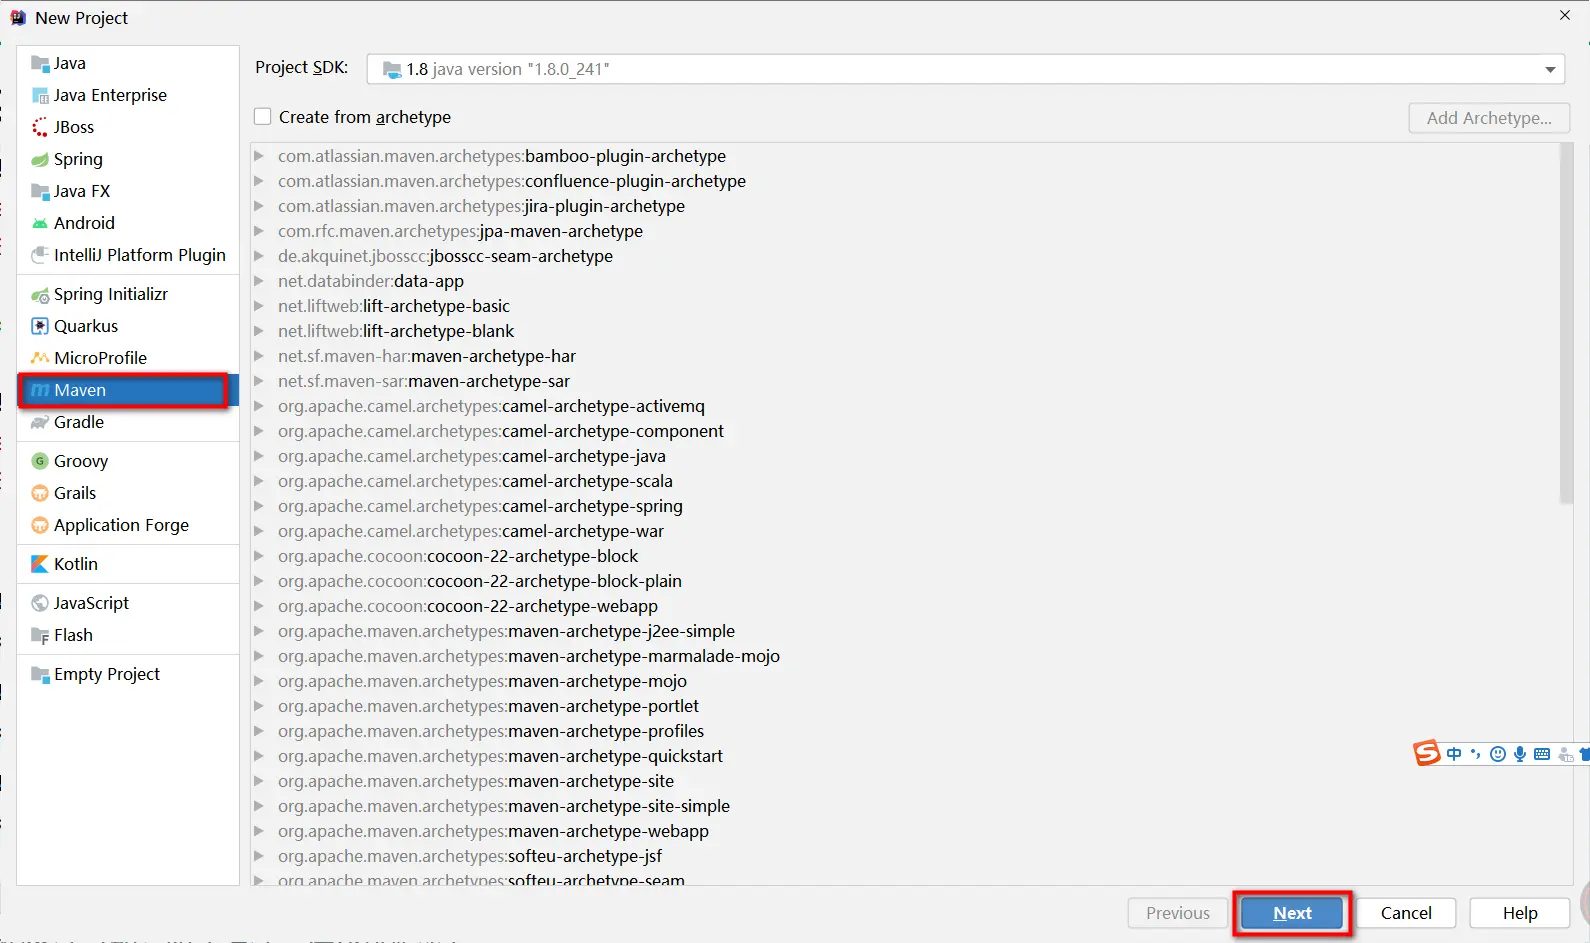Click the Kotlin logo icon

click(x=40, y=565)
